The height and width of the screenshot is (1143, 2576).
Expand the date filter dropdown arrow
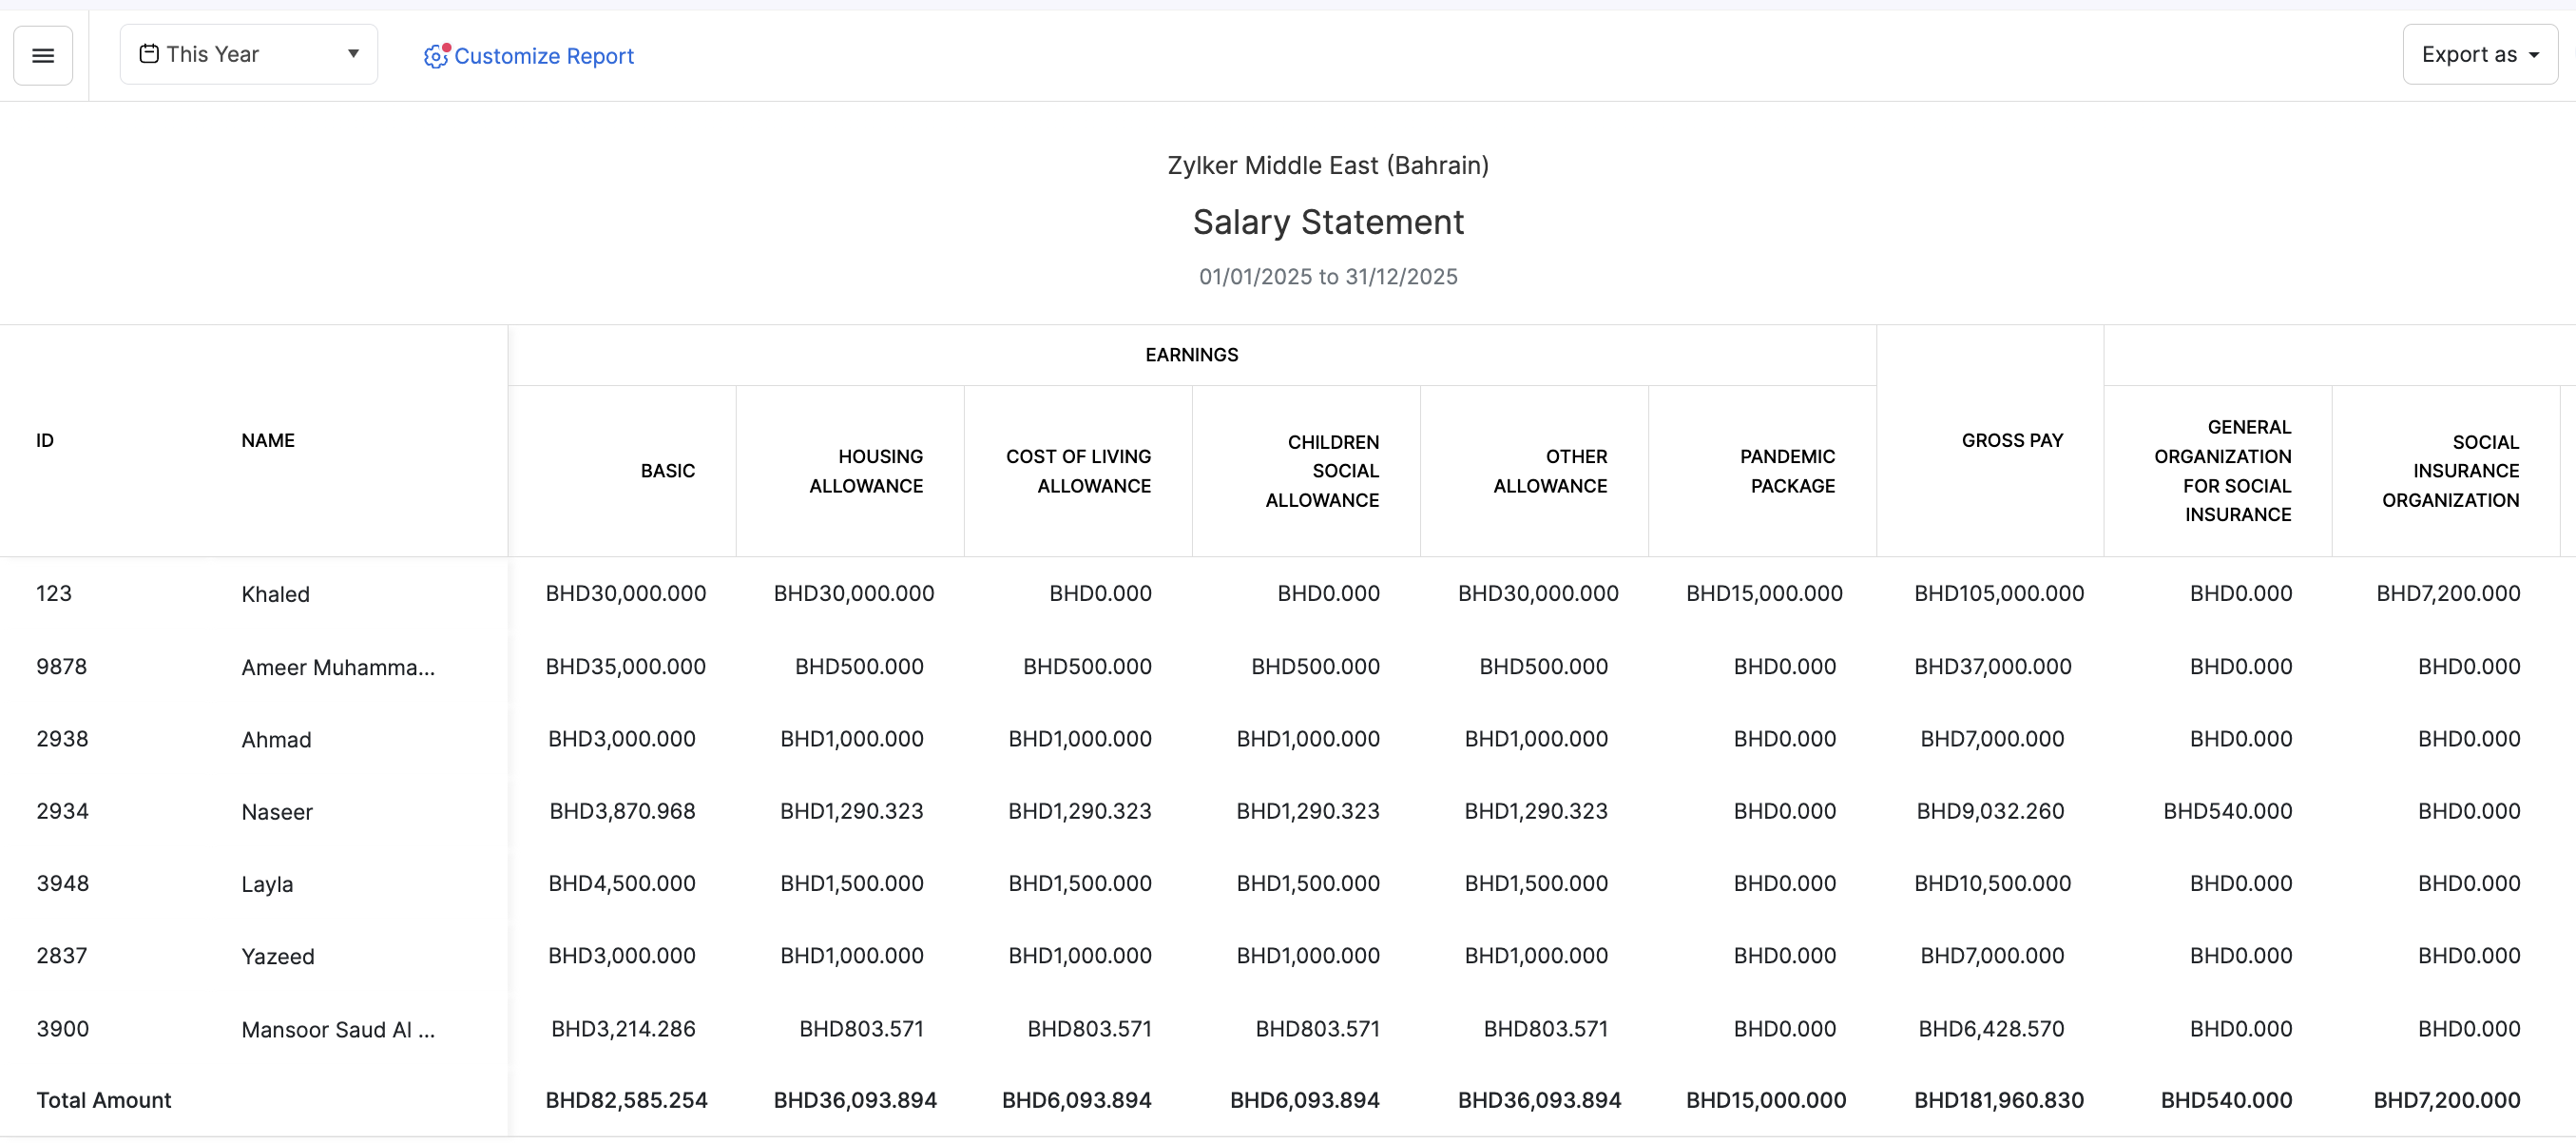[x=353, y=54]
